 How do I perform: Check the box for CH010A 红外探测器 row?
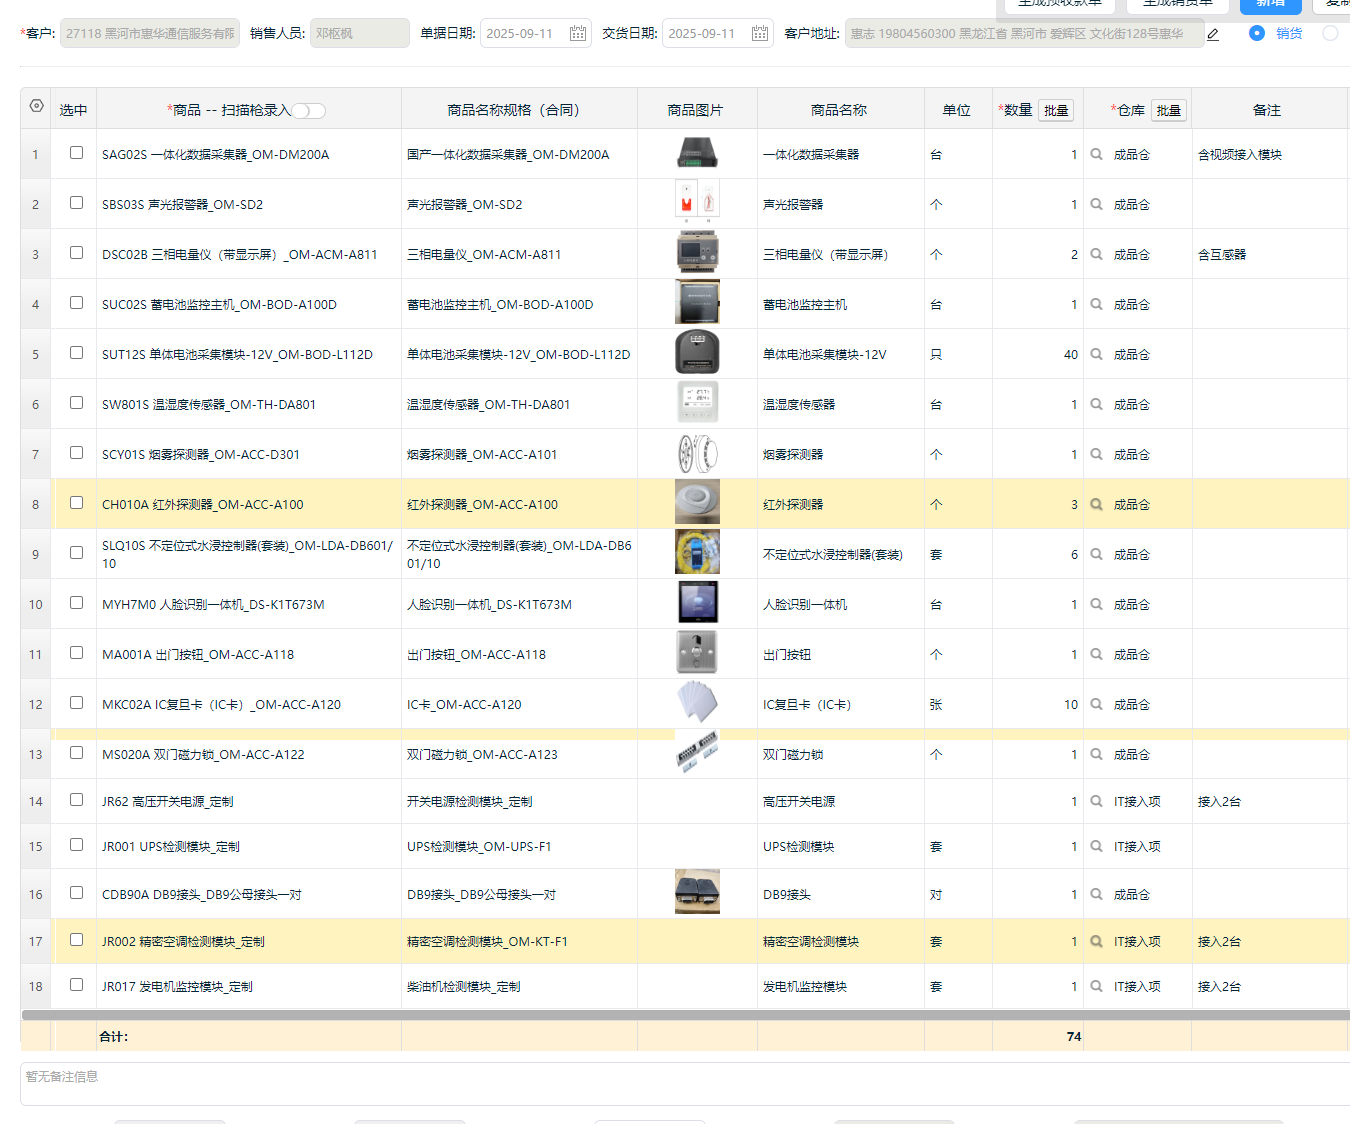76,503
